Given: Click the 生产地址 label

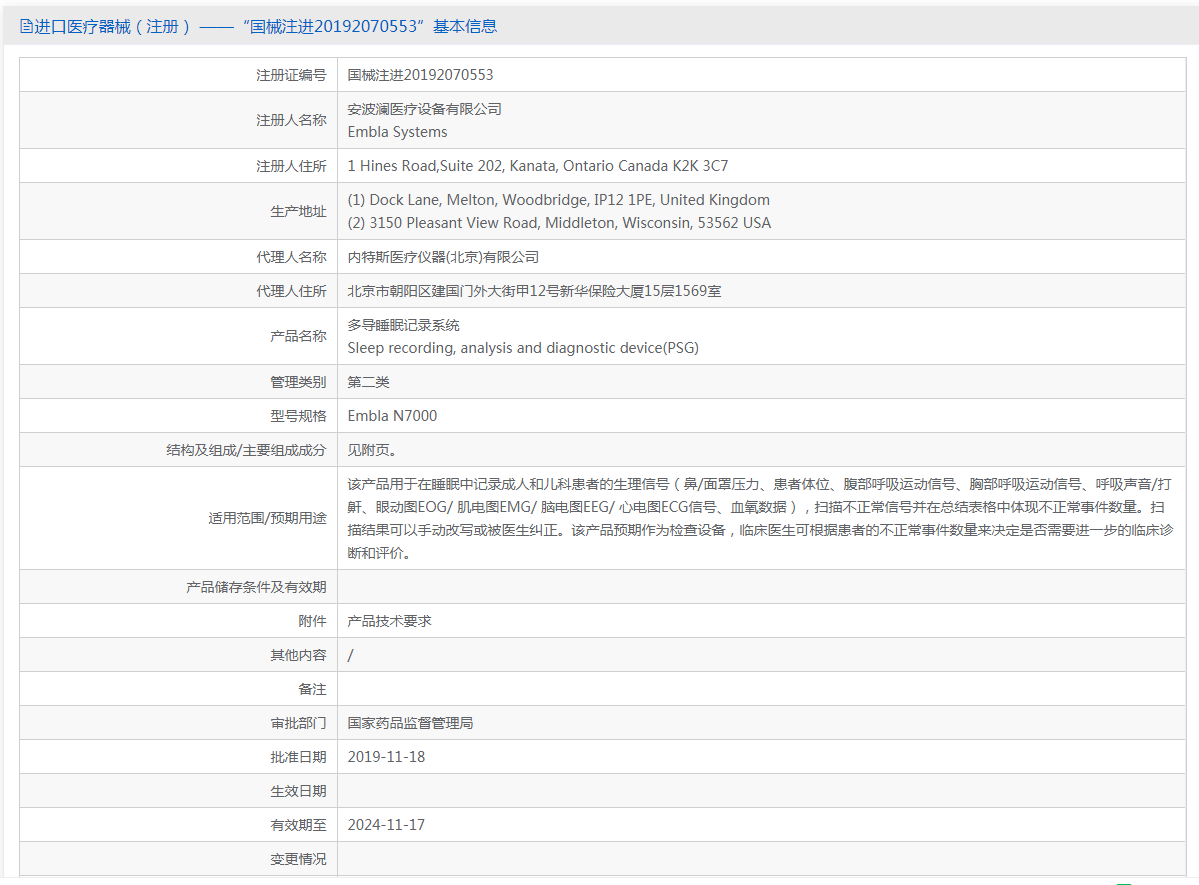Looking at the screenshot, I should coord(297,211).
